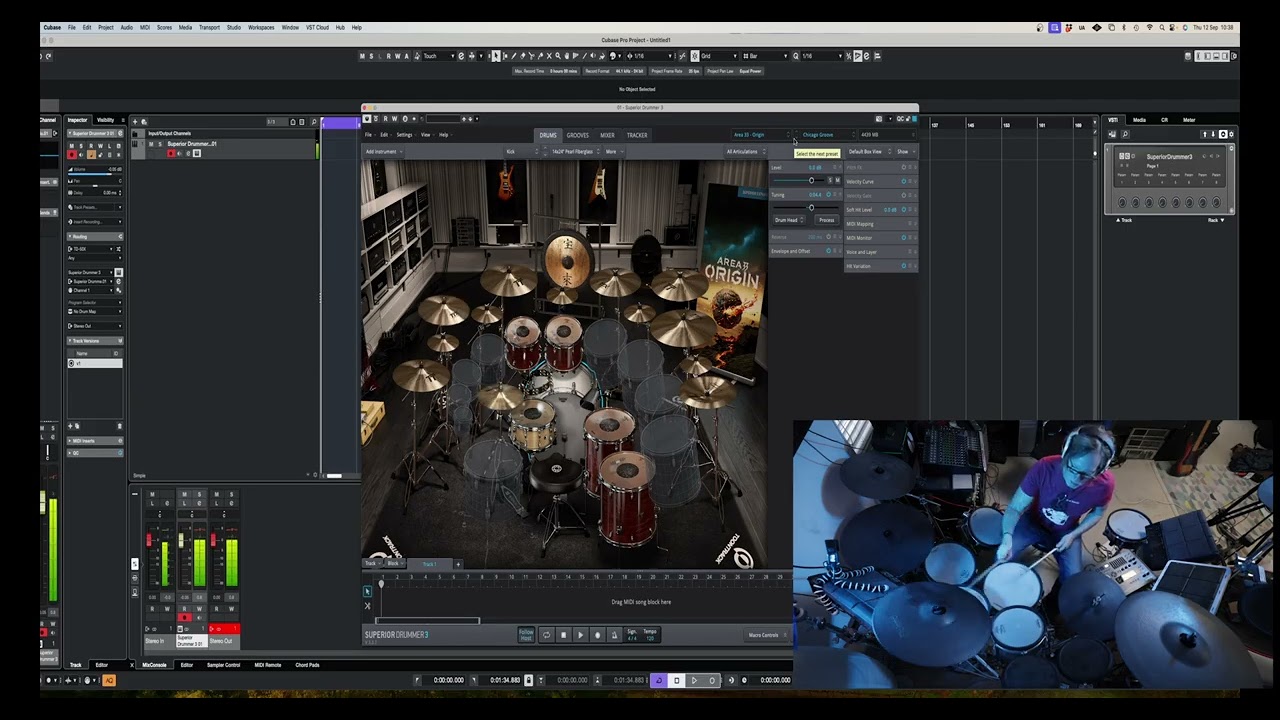Screen dimensions: 1280x720
Task: Select Track 1 song track tab
Action: tap(430, 564)
